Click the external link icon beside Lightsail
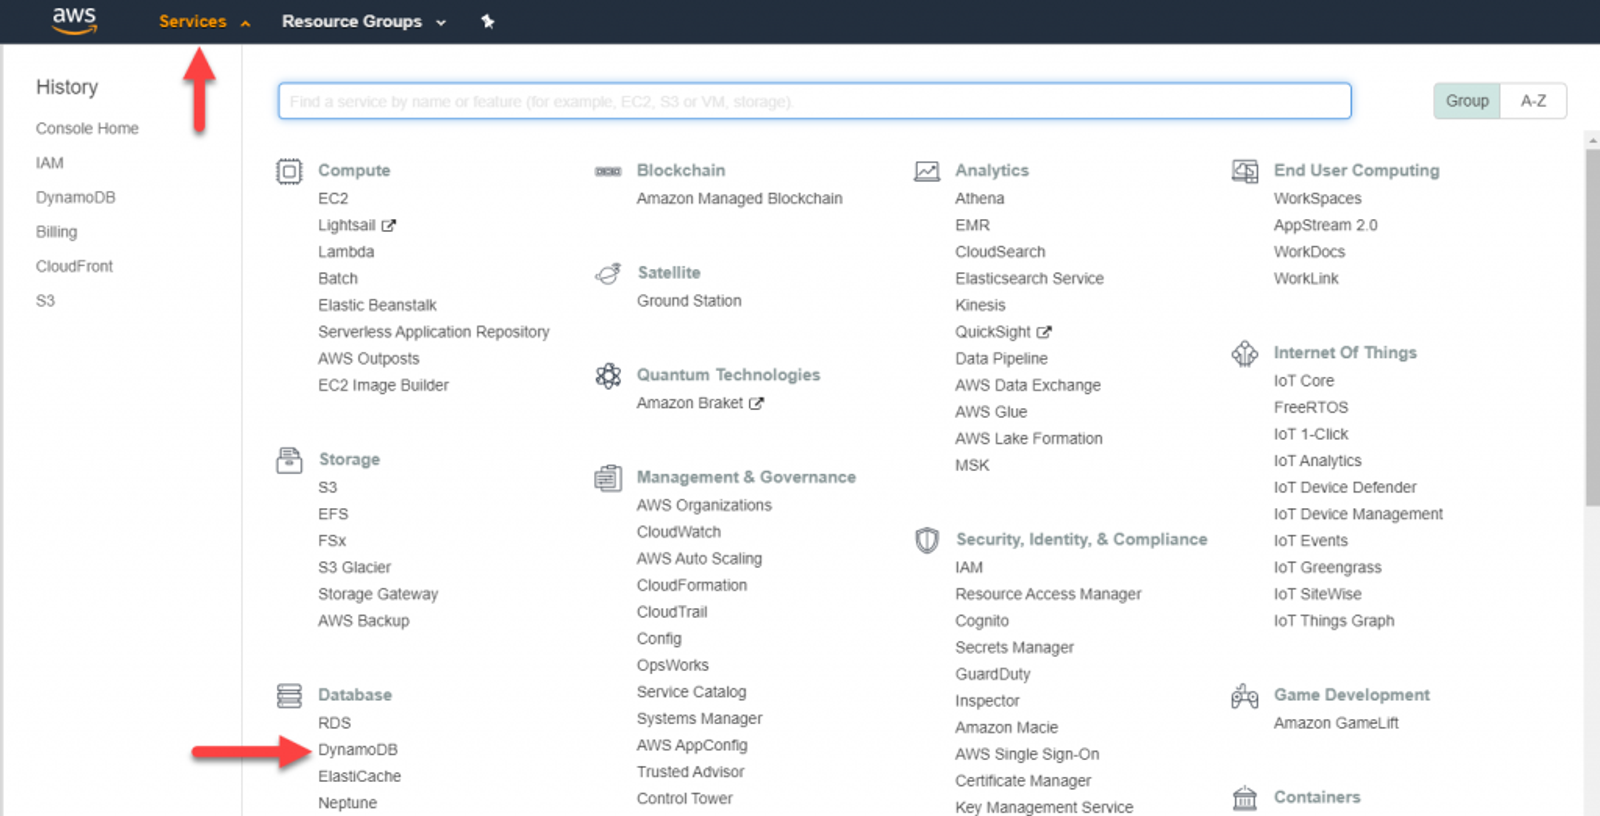 click(389, 226)
